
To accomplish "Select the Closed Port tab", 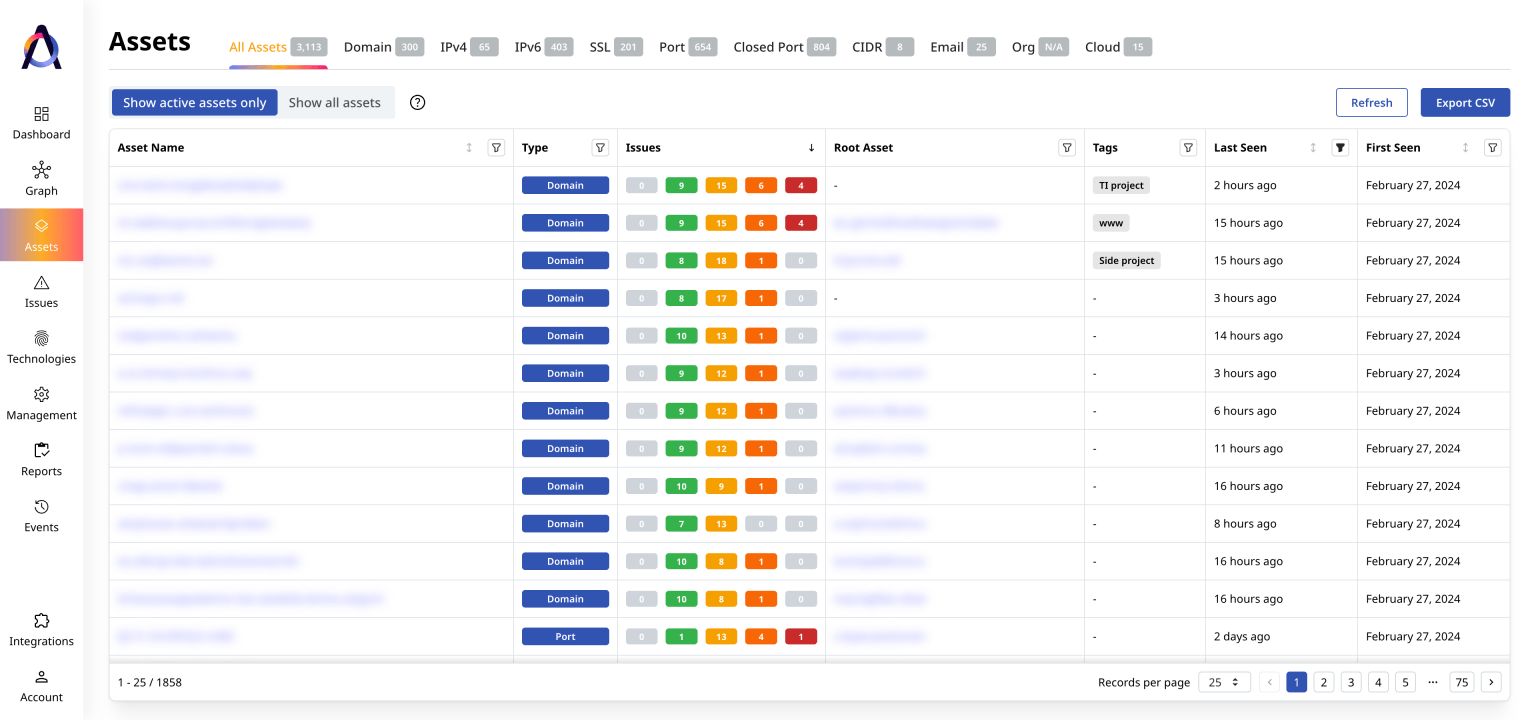I will (x=783, y=47).
